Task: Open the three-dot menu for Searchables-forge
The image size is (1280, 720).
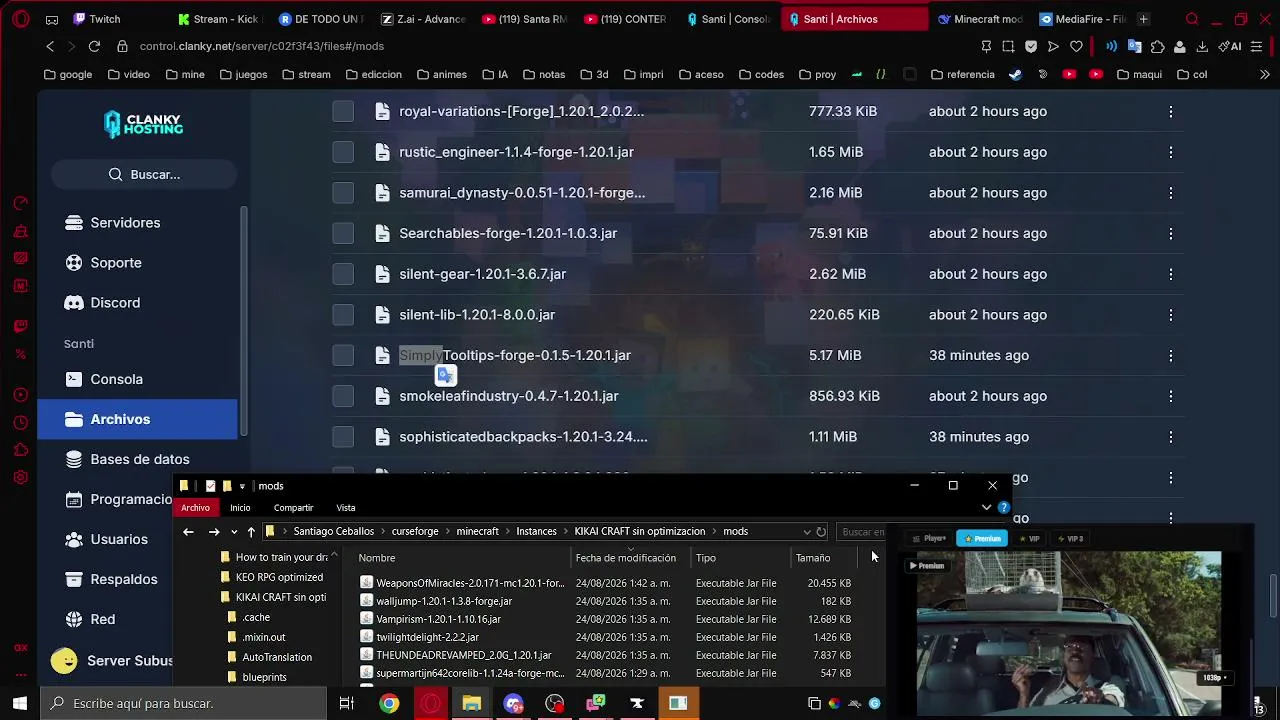Action: [x=1170, y=233]
